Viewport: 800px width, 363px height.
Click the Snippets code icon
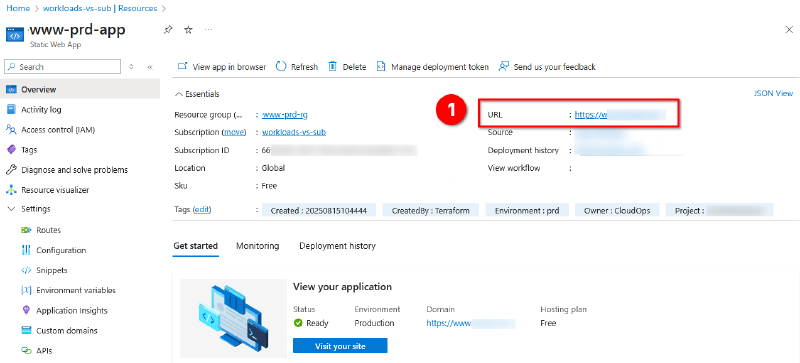[x=27, y=270]
